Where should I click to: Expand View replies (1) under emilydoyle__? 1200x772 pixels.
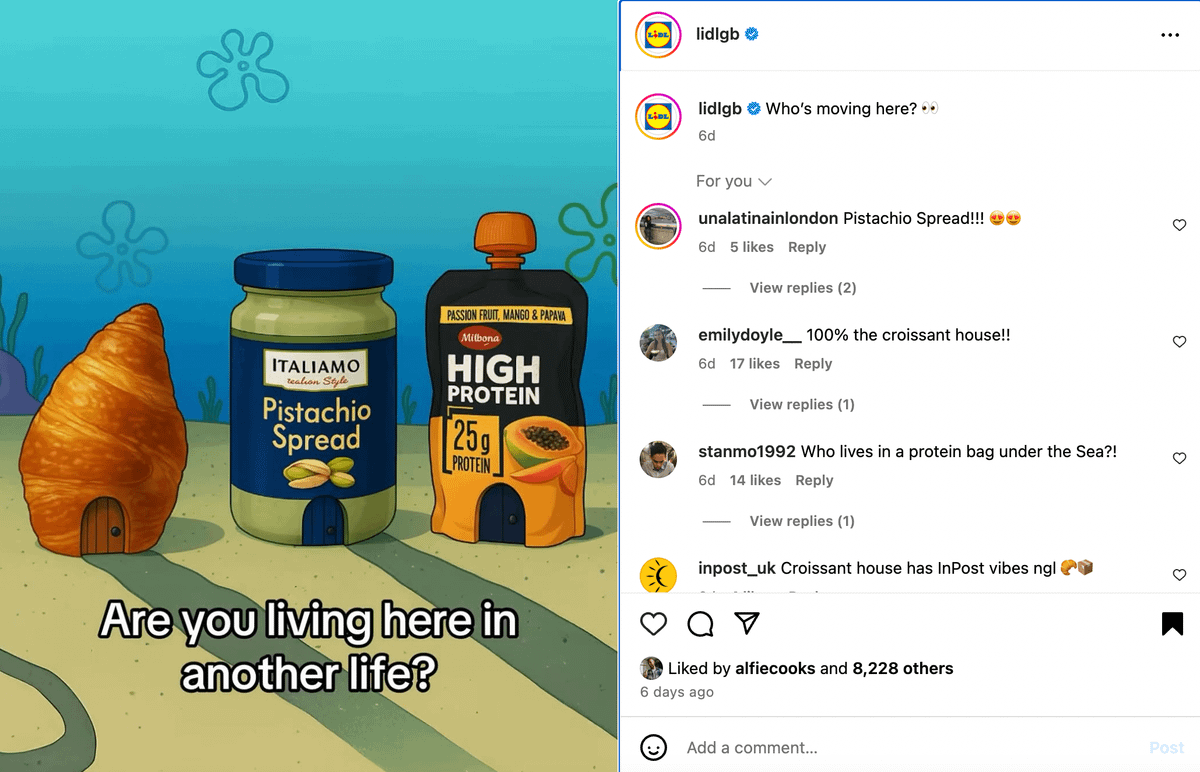[802, 404]
